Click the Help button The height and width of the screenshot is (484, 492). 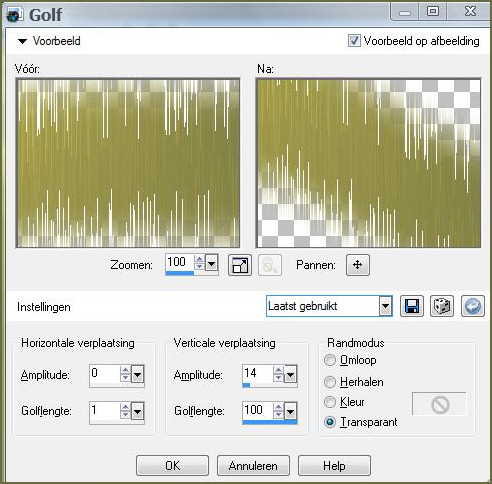334,465
